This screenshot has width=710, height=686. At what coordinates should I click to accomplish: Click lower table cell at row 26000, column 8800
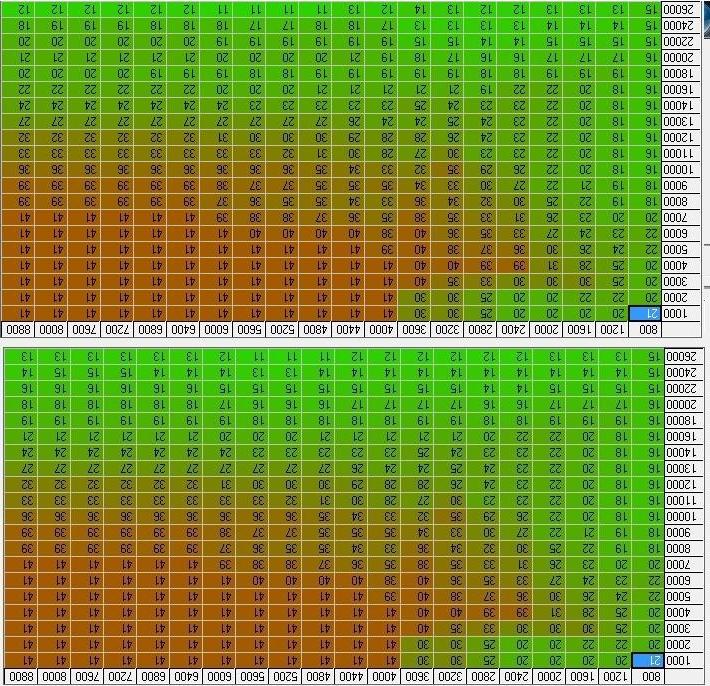click(20, 356)
